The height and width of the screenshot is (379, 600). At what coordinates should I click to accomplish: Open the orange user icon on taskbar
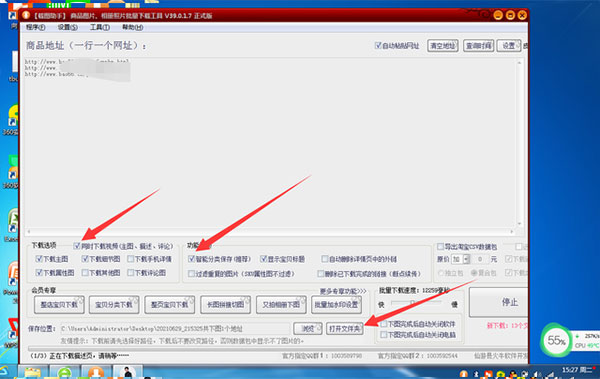[96, 372]
